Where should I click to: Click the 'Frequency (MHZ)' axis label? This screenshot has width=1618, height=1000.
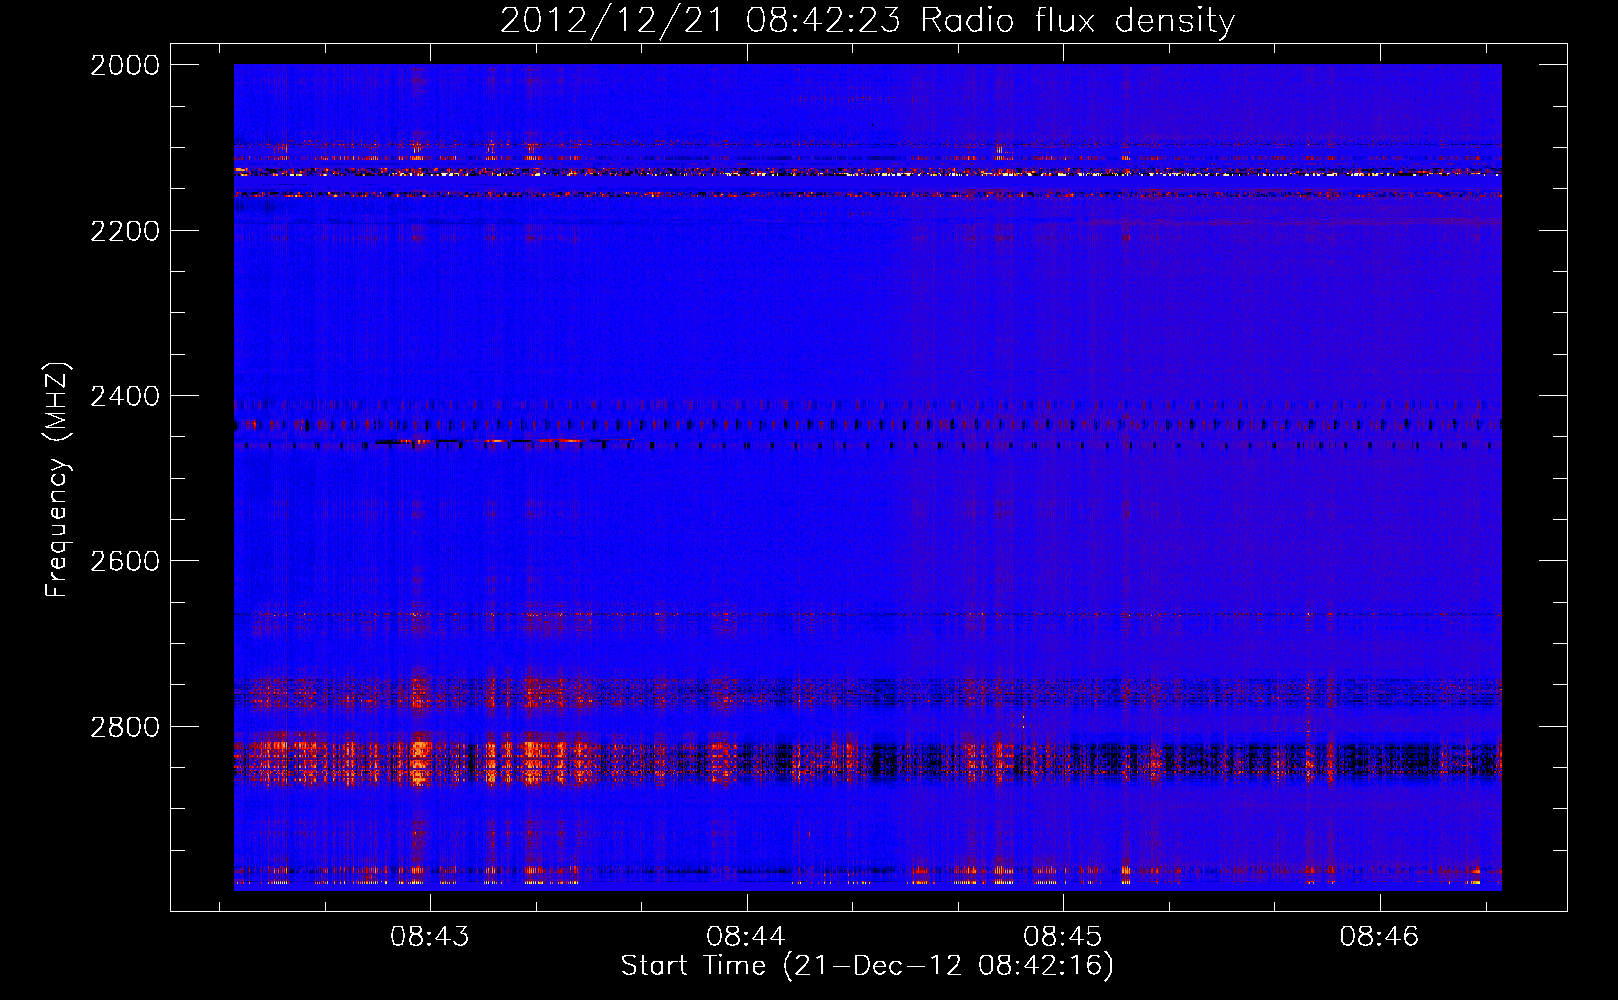[x=56, y=480]
